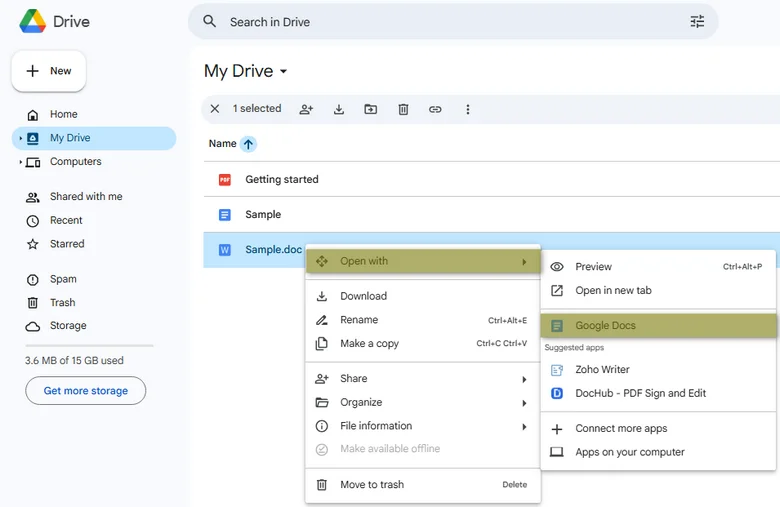This screenshot has width=780, height=507.
Task: Click the Home house icon in sidebar
Action: (33, 115)
